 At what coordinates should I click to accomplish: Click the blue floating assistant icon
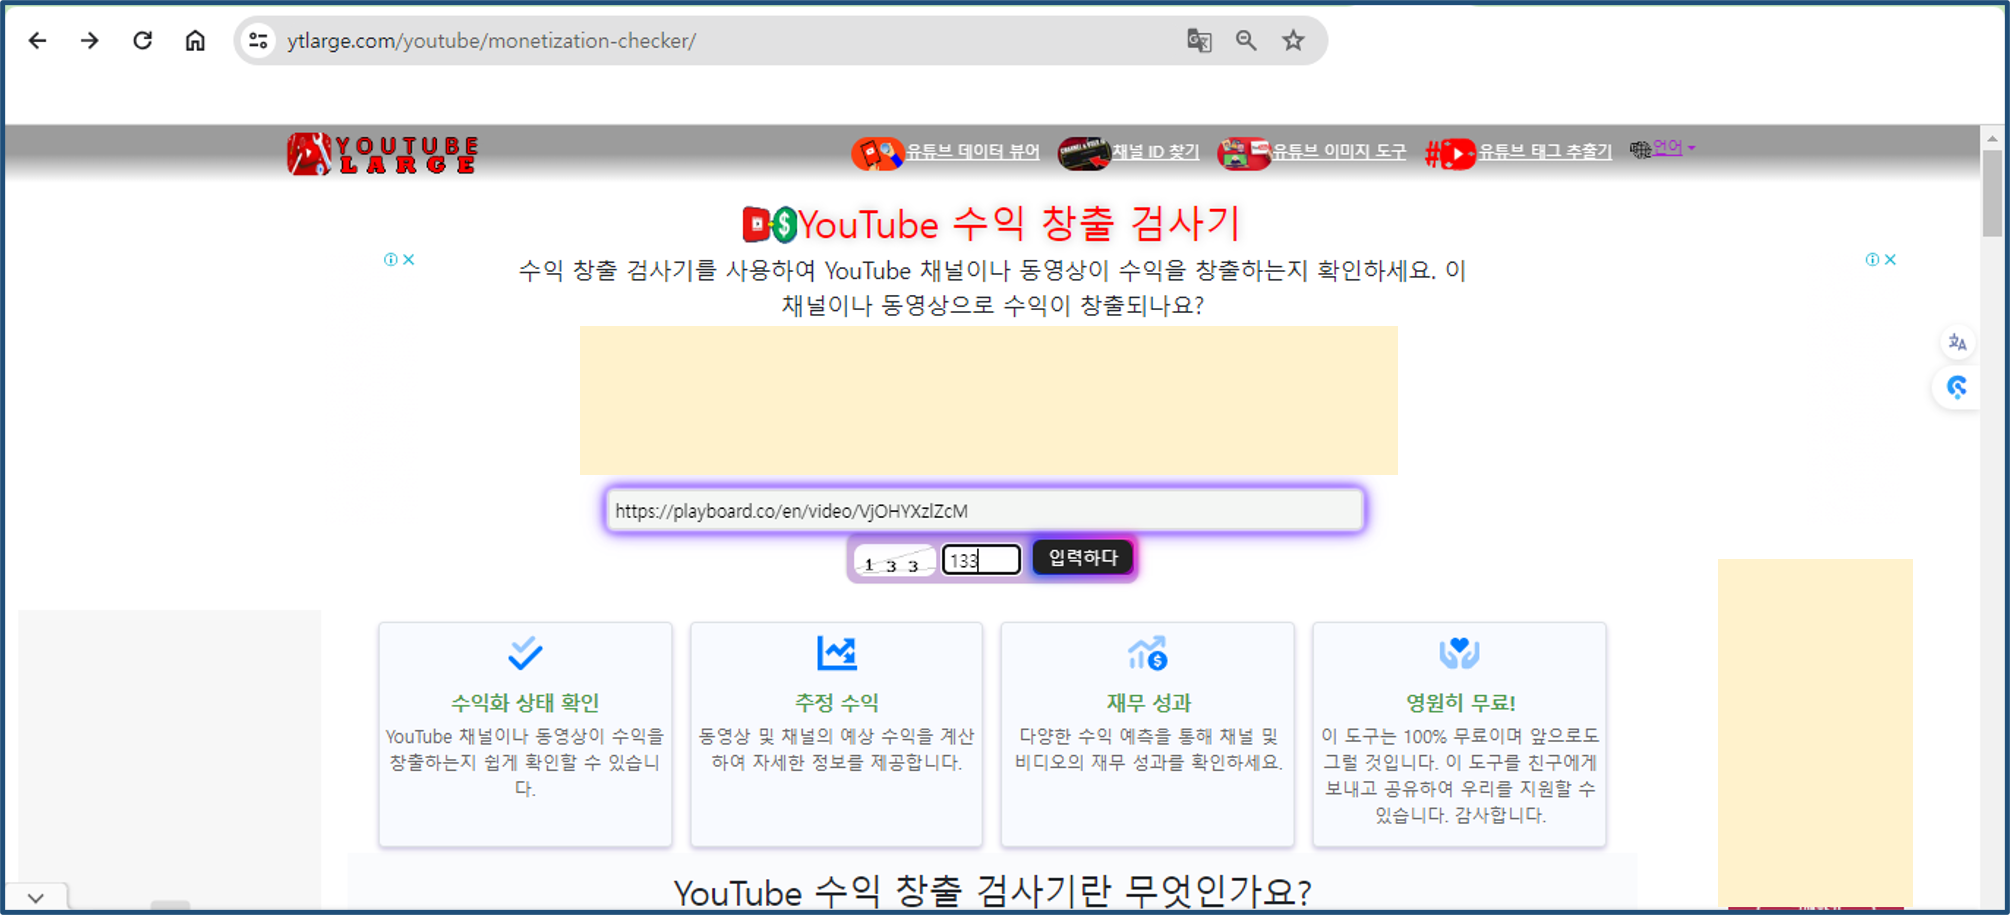click(x=1957, y=387)
